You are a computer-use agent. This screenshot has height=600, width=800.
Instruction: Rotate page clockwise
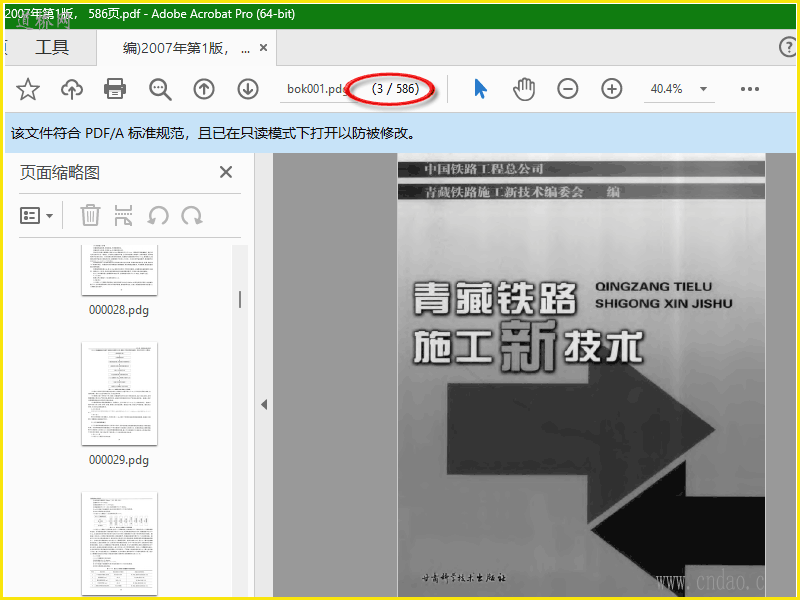tap(192, 215)
